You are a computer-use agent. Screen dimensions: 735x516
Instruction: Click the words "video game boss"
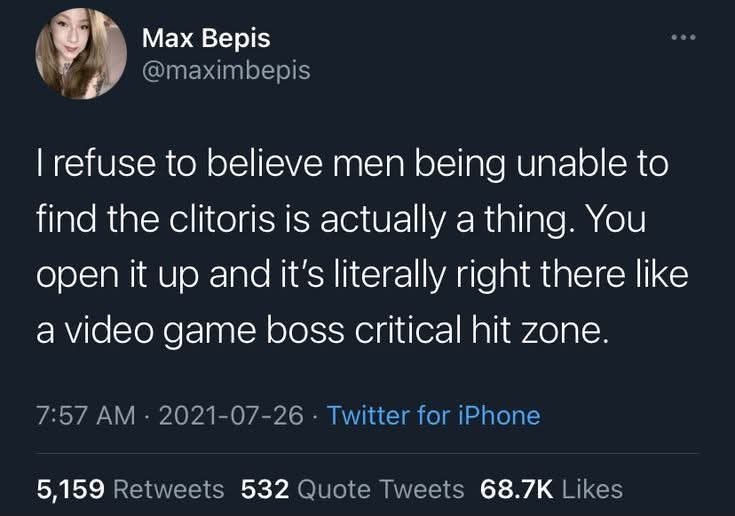click(x=204, y=331)
